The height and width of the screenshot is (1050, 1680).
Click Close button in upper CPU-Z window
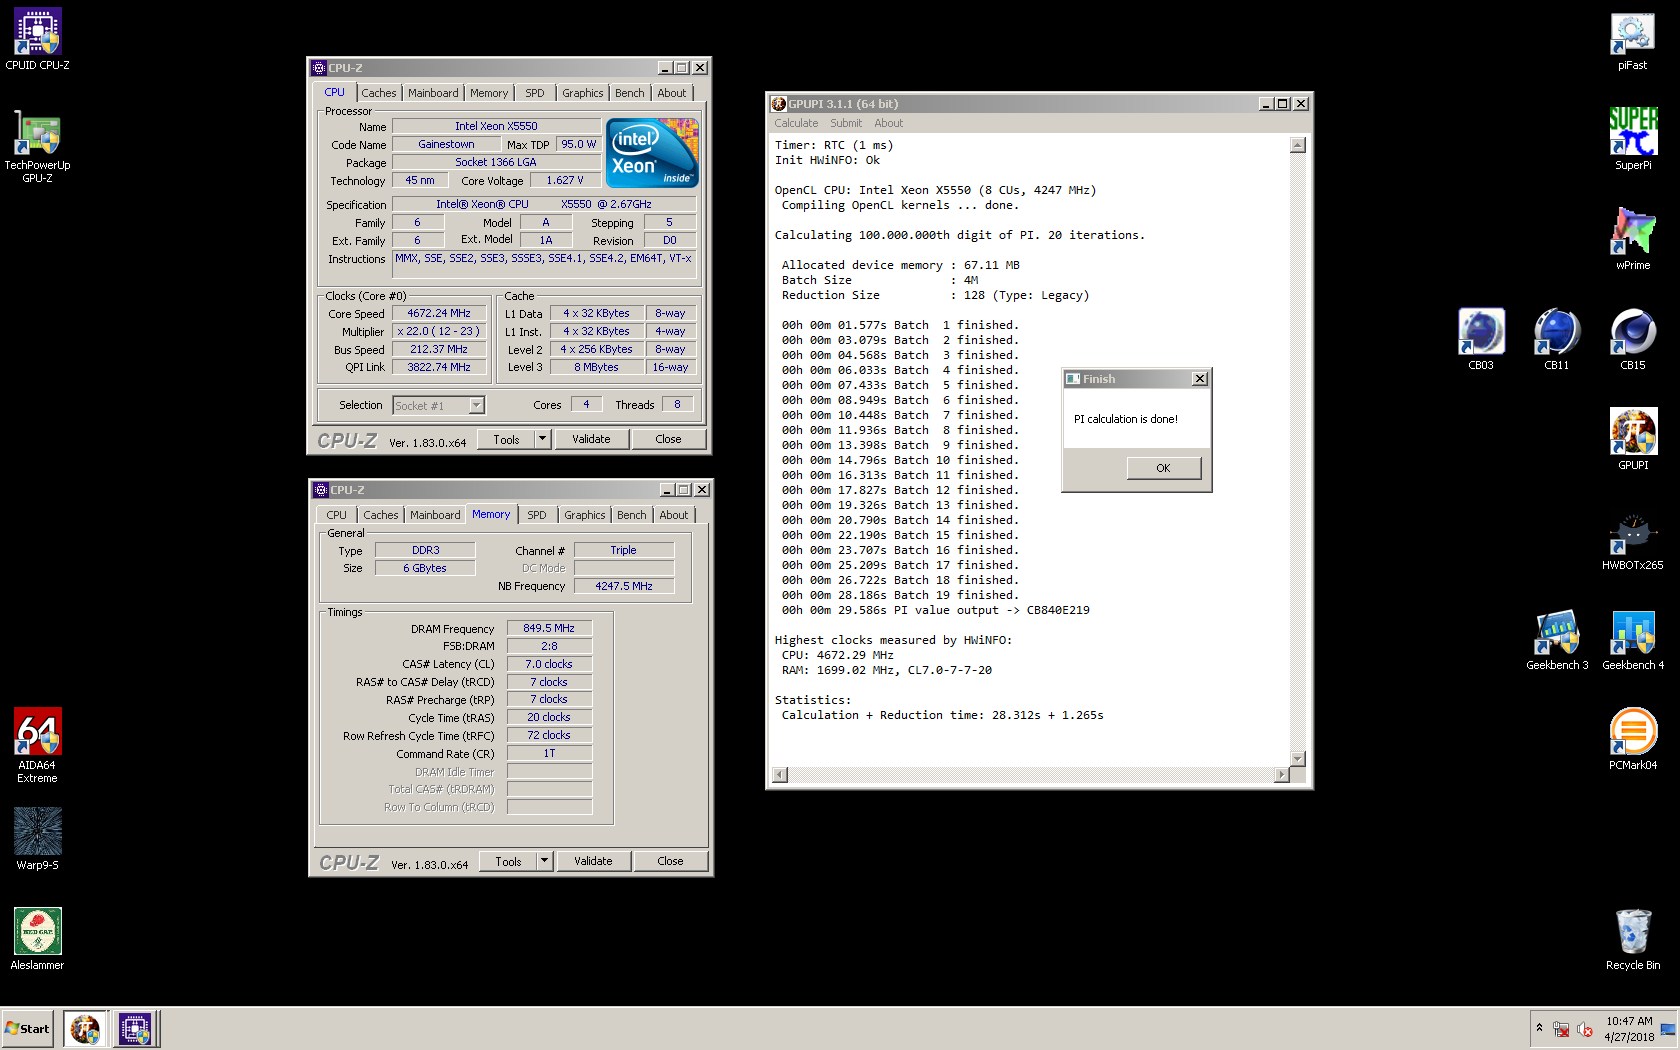coord(668,439)
